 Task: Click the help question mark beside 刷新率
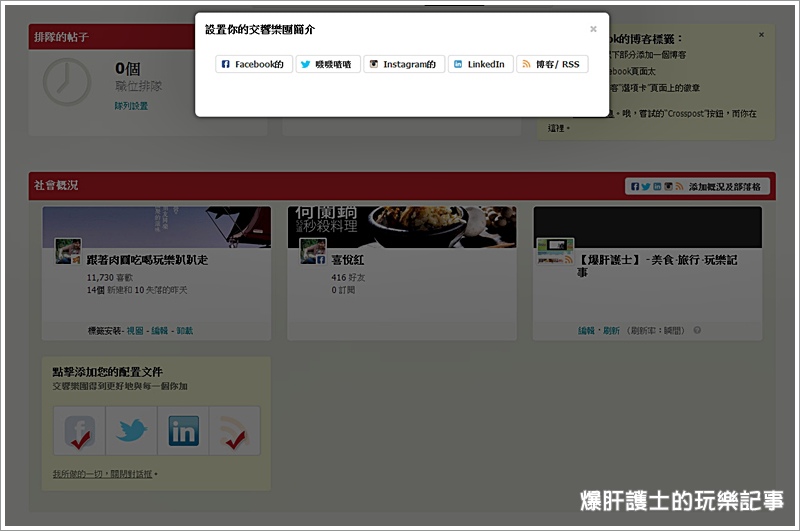point(697,330)
